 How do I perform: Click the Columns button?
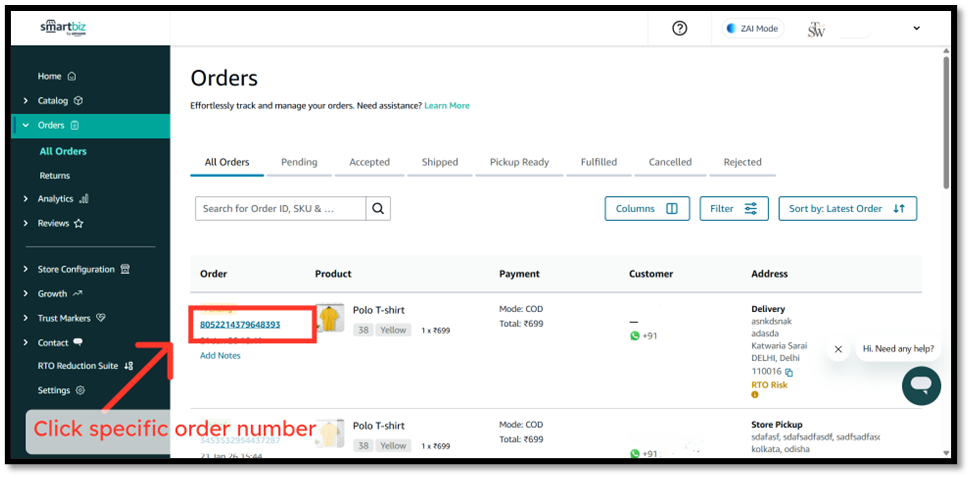click(646, 208)
